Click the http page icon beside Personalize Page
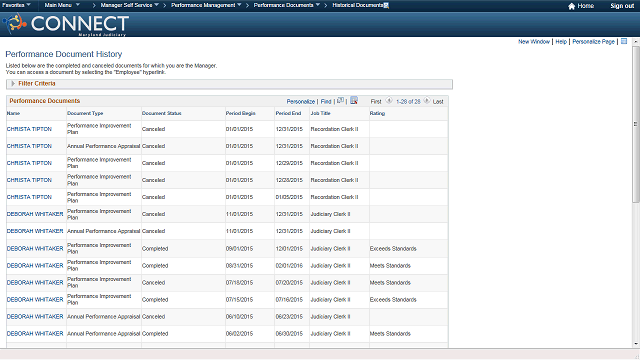Viewport: 640px width, 360px height. click(x=624, y=41)
